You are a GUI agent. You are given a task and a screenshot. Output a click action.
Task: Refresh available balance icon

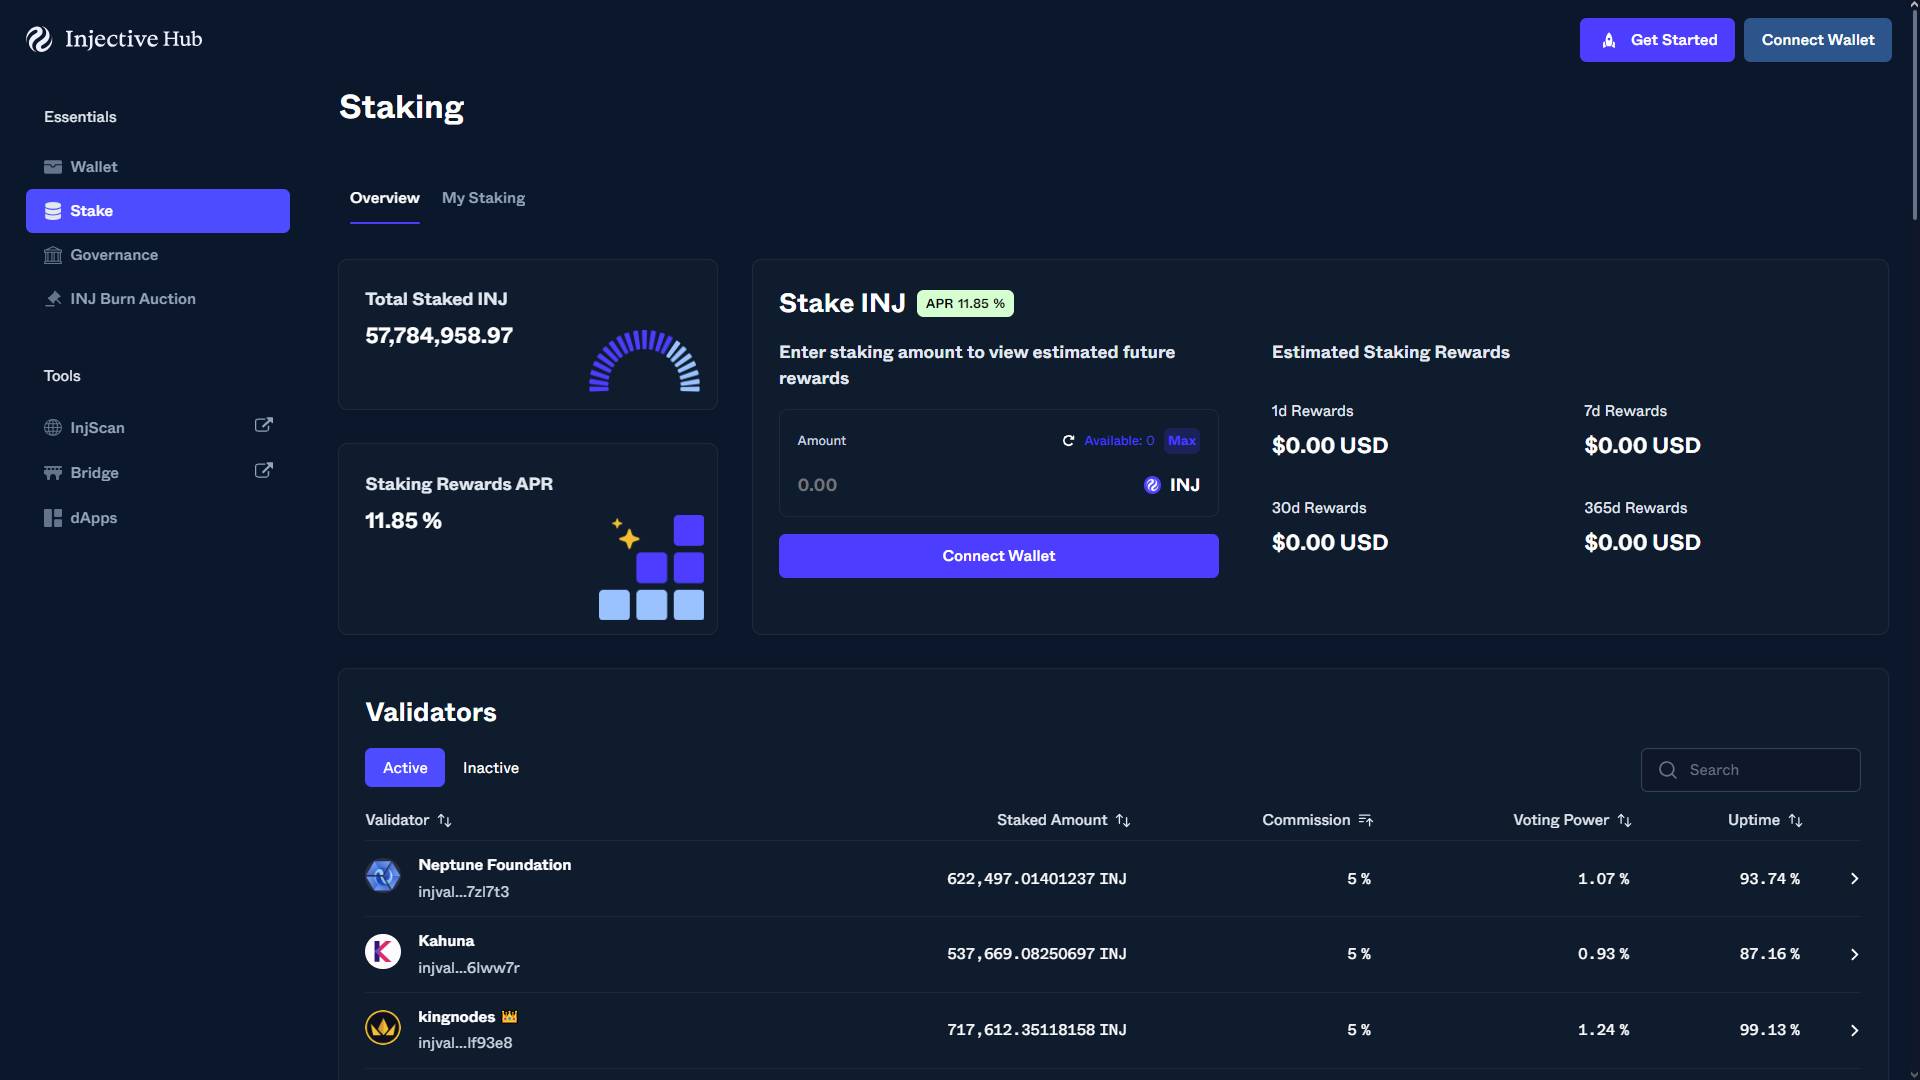[1068, 441]
